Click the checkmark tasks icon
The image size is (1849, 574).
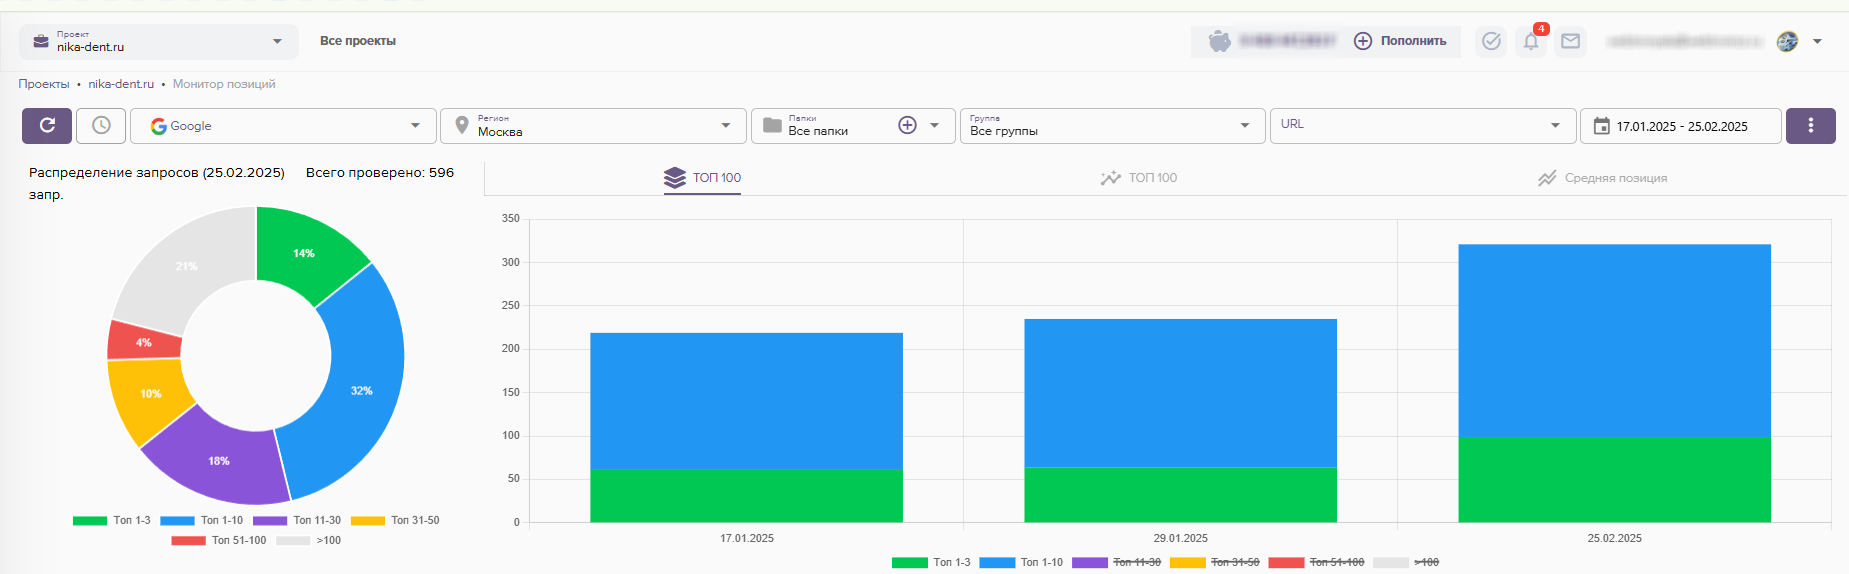point(1491,41)
